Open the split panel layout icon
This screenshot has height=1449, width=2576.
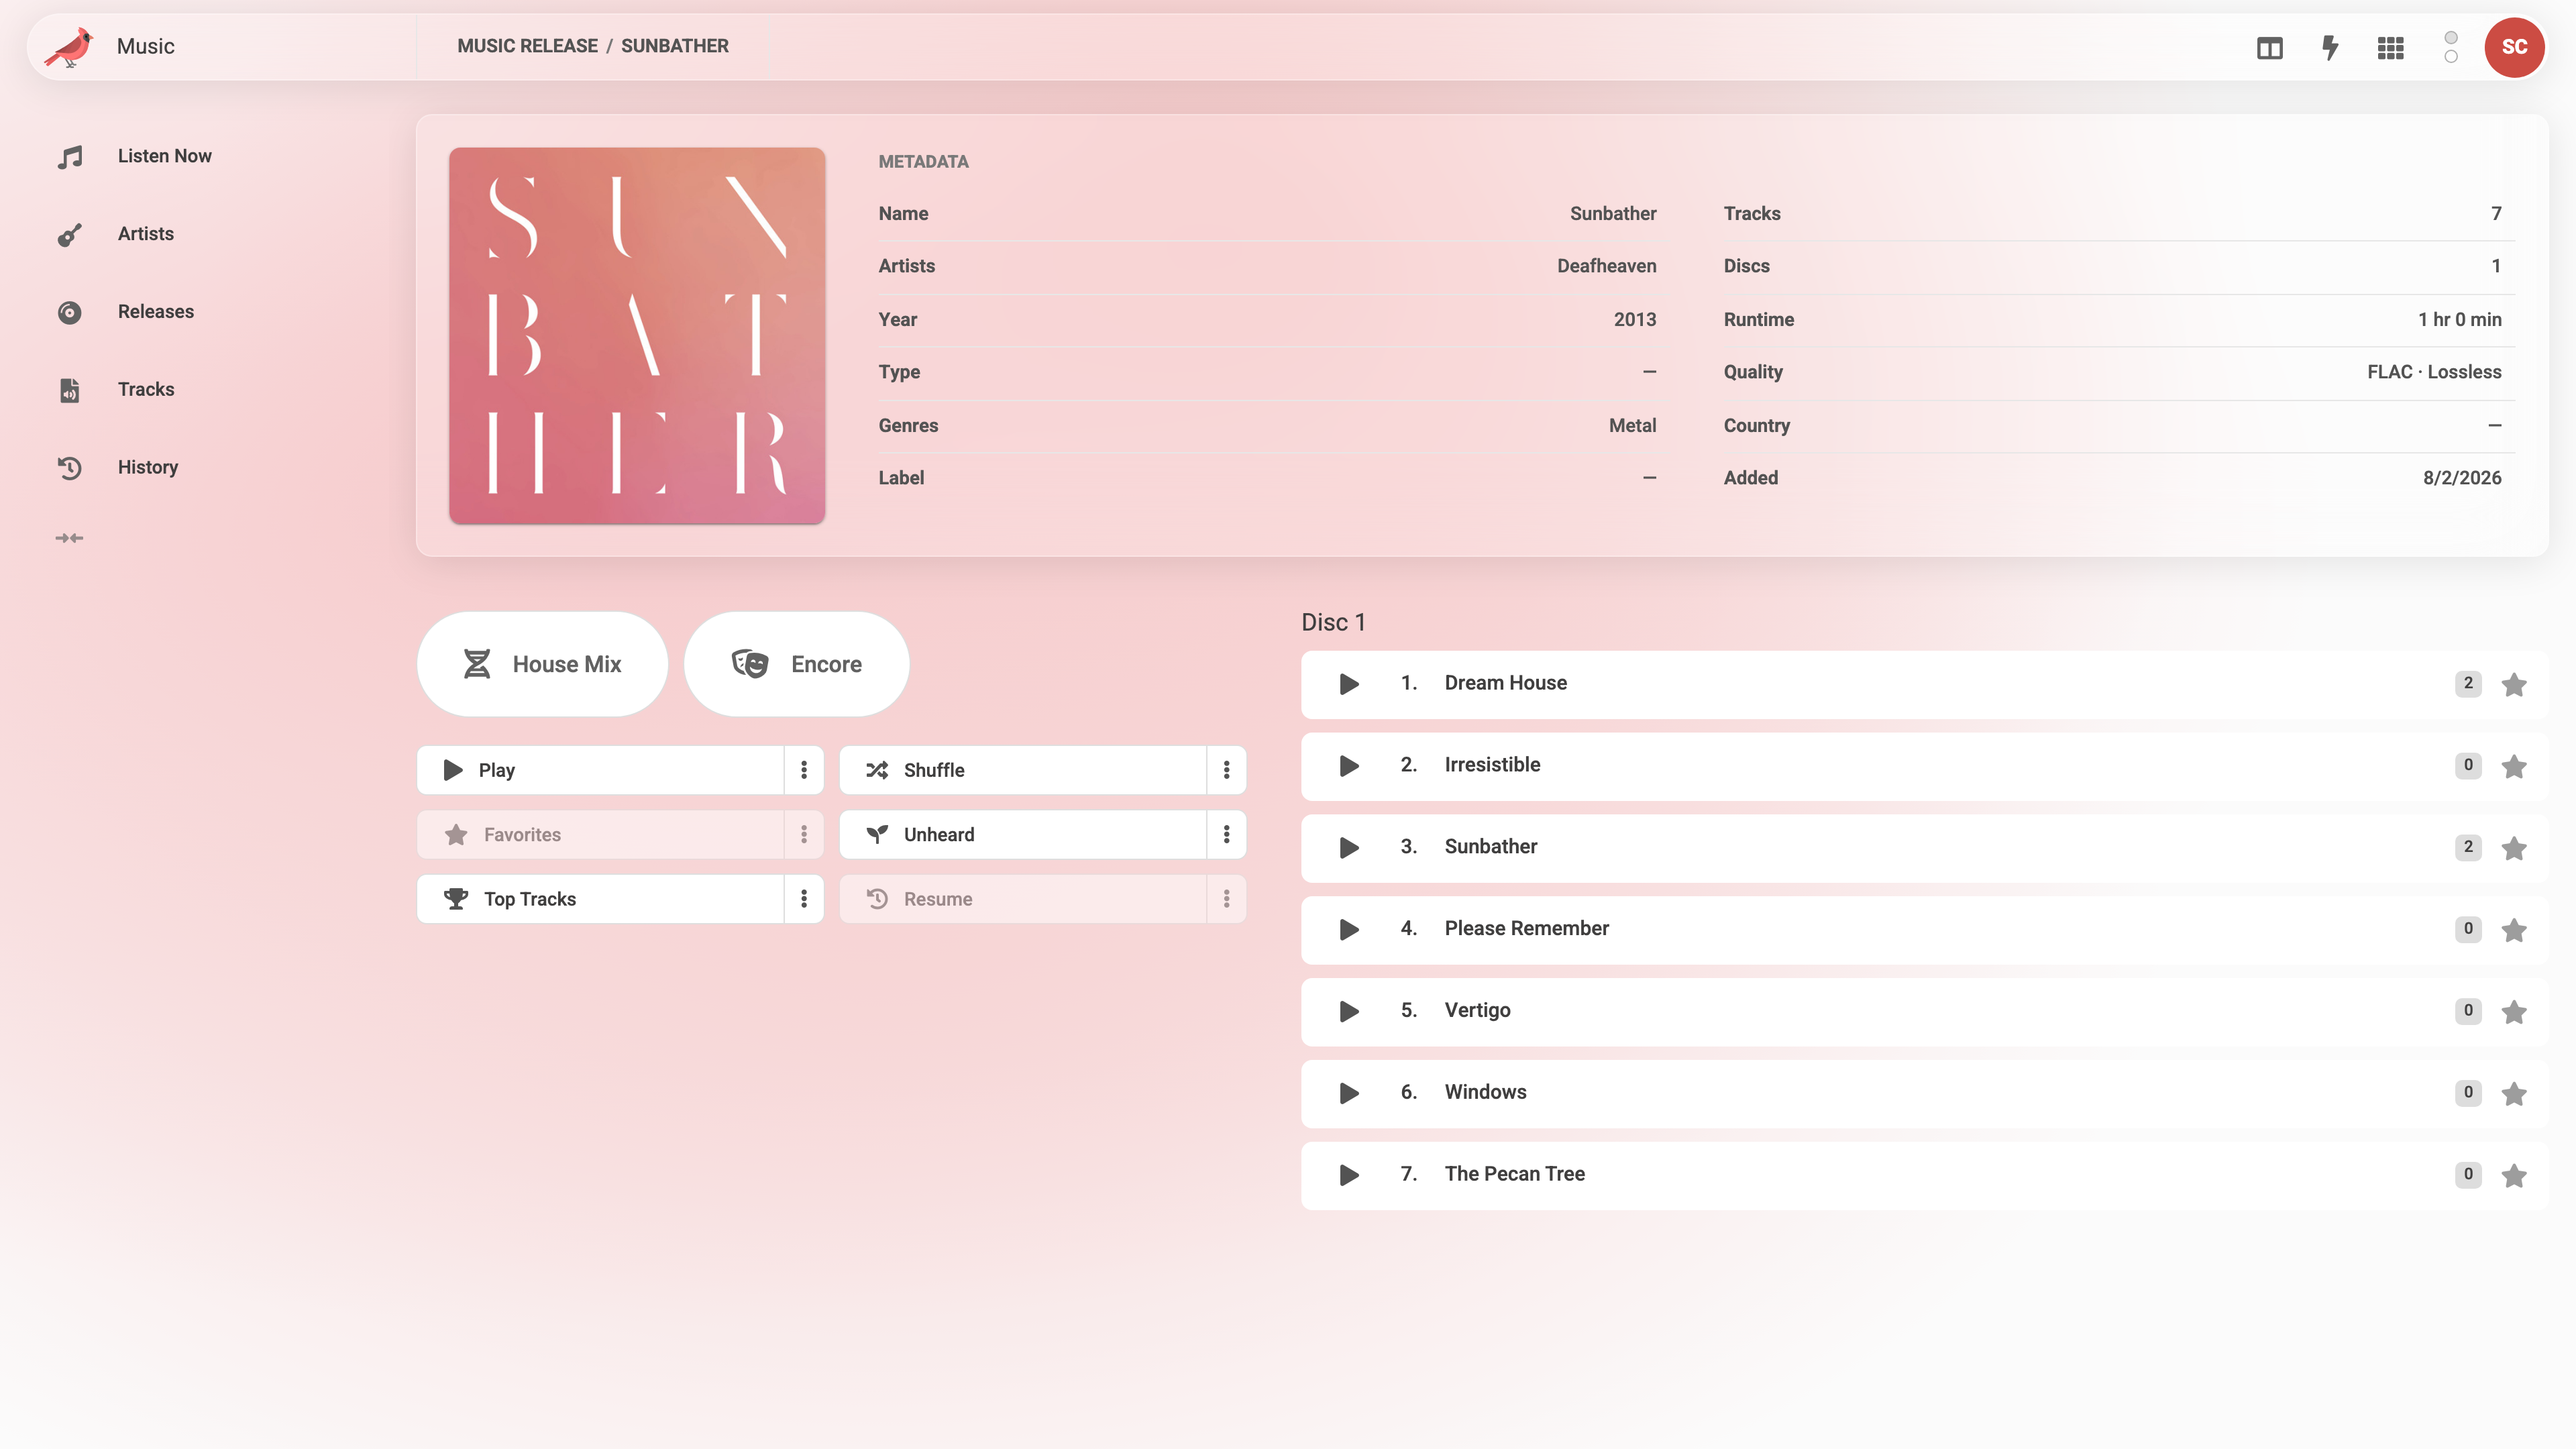[x=2270, y=47]
